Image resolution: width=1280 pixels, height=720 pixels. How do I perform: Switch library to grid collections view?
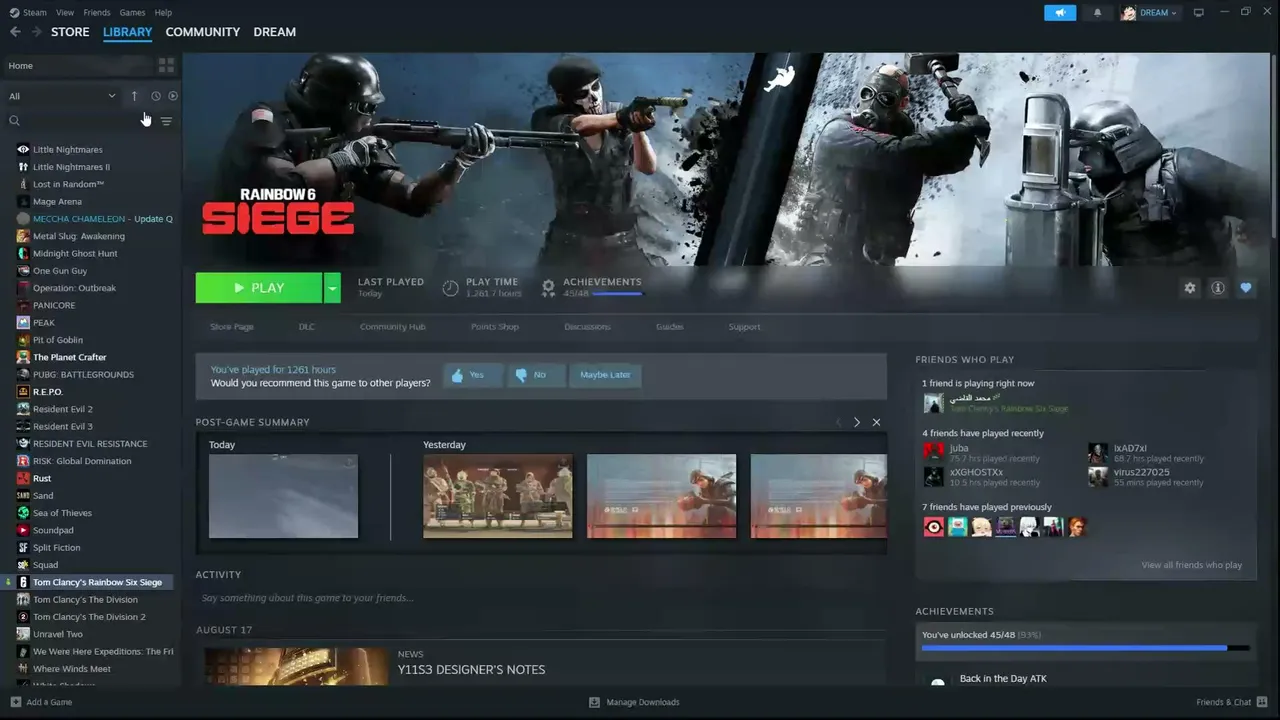166,65
